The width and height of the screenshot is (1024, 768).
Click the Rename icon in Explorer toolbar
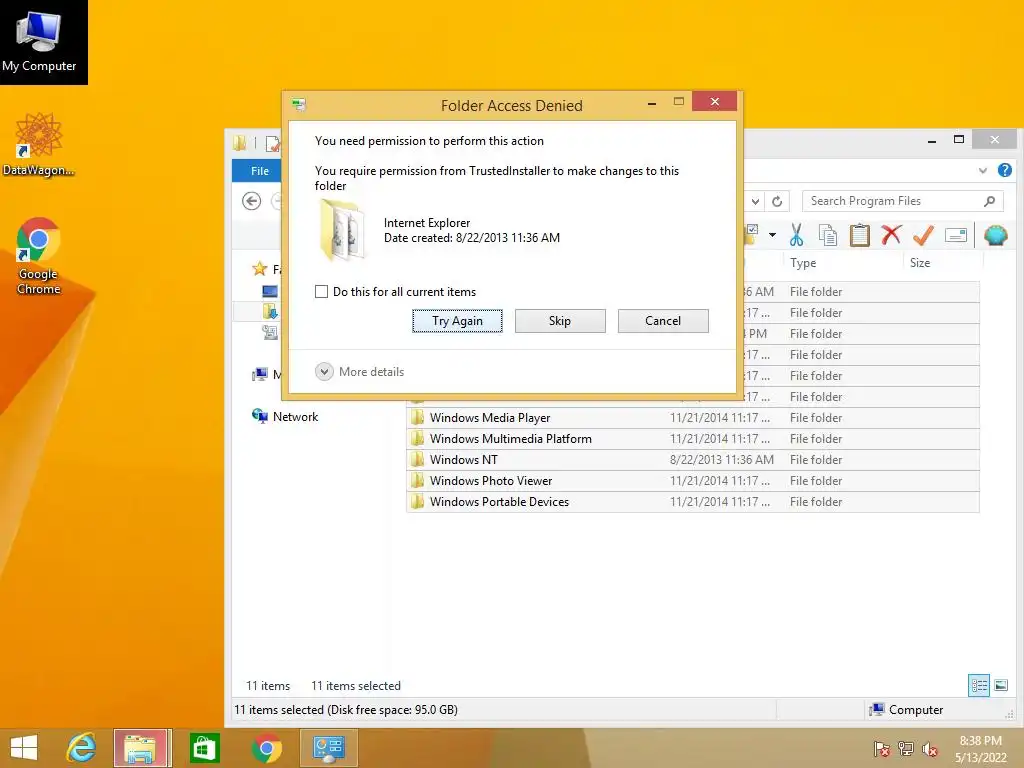(x=955, y=235)
